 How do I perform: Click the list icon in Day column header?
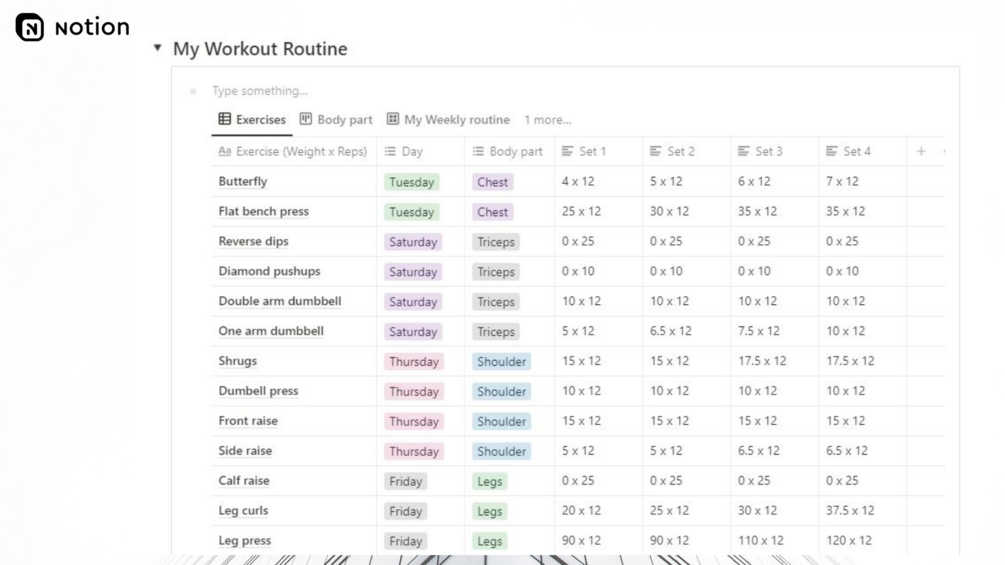(390, 151)
